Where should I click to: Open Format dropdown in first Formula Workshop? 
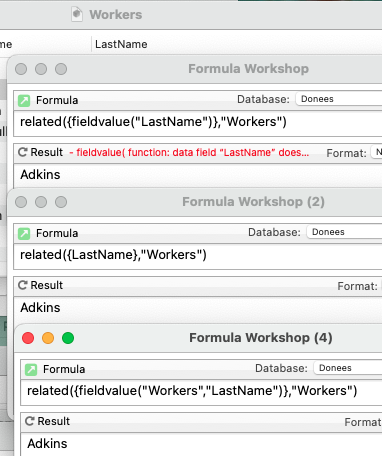tap(377, 152)
